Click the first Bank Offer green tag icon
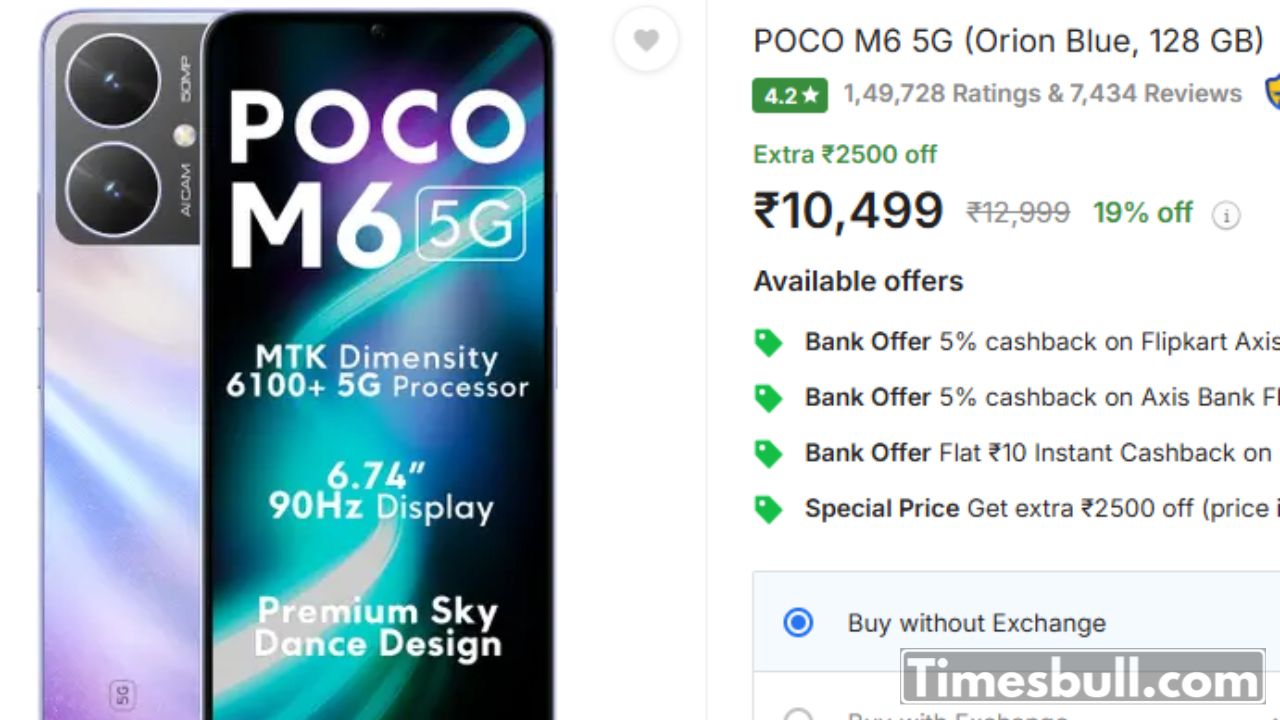 click(768, 343)
